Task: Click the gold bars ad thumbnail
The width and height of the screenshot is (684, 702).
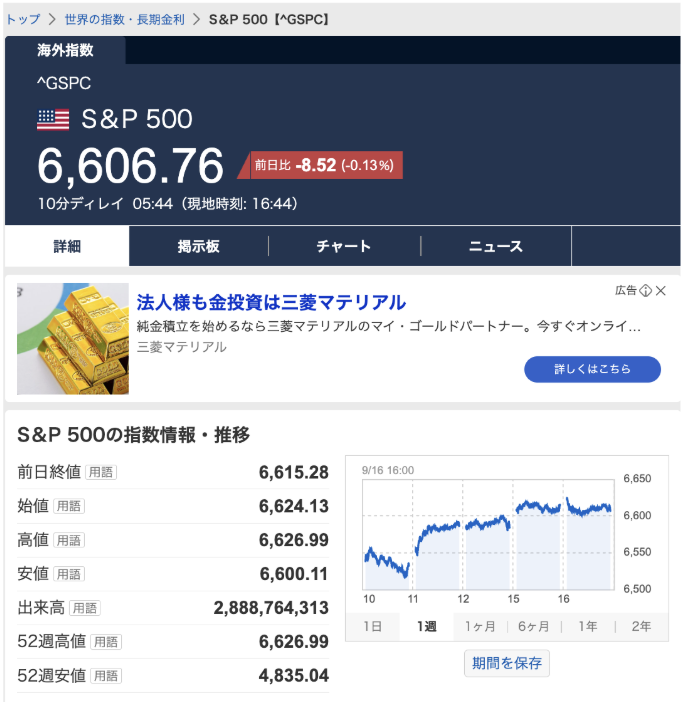Action: [73, 338]
